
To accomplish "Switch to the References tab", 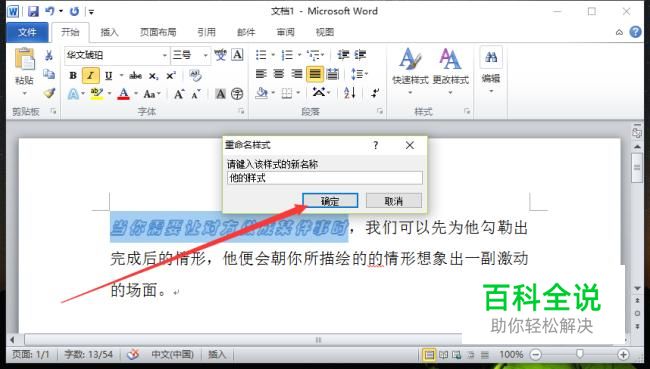I will 206,32.
